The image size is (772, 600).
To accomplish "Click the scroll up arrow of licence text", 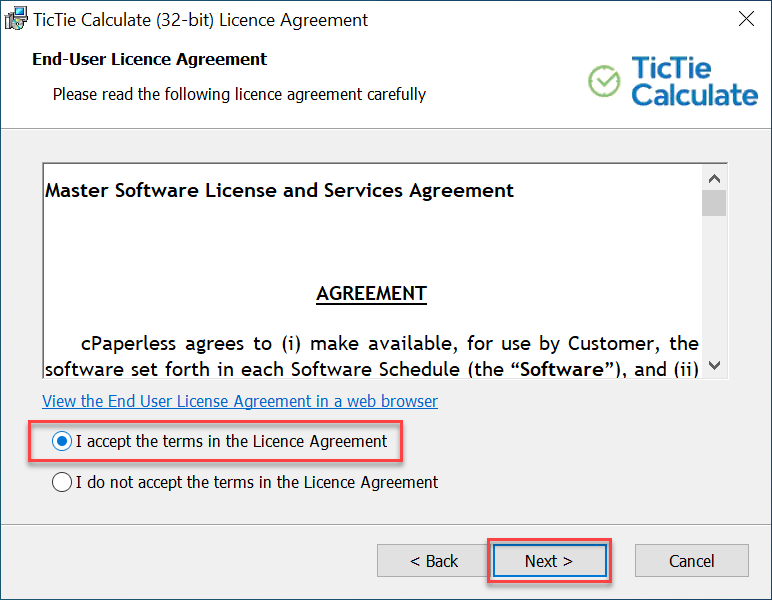I will (714, 179).
